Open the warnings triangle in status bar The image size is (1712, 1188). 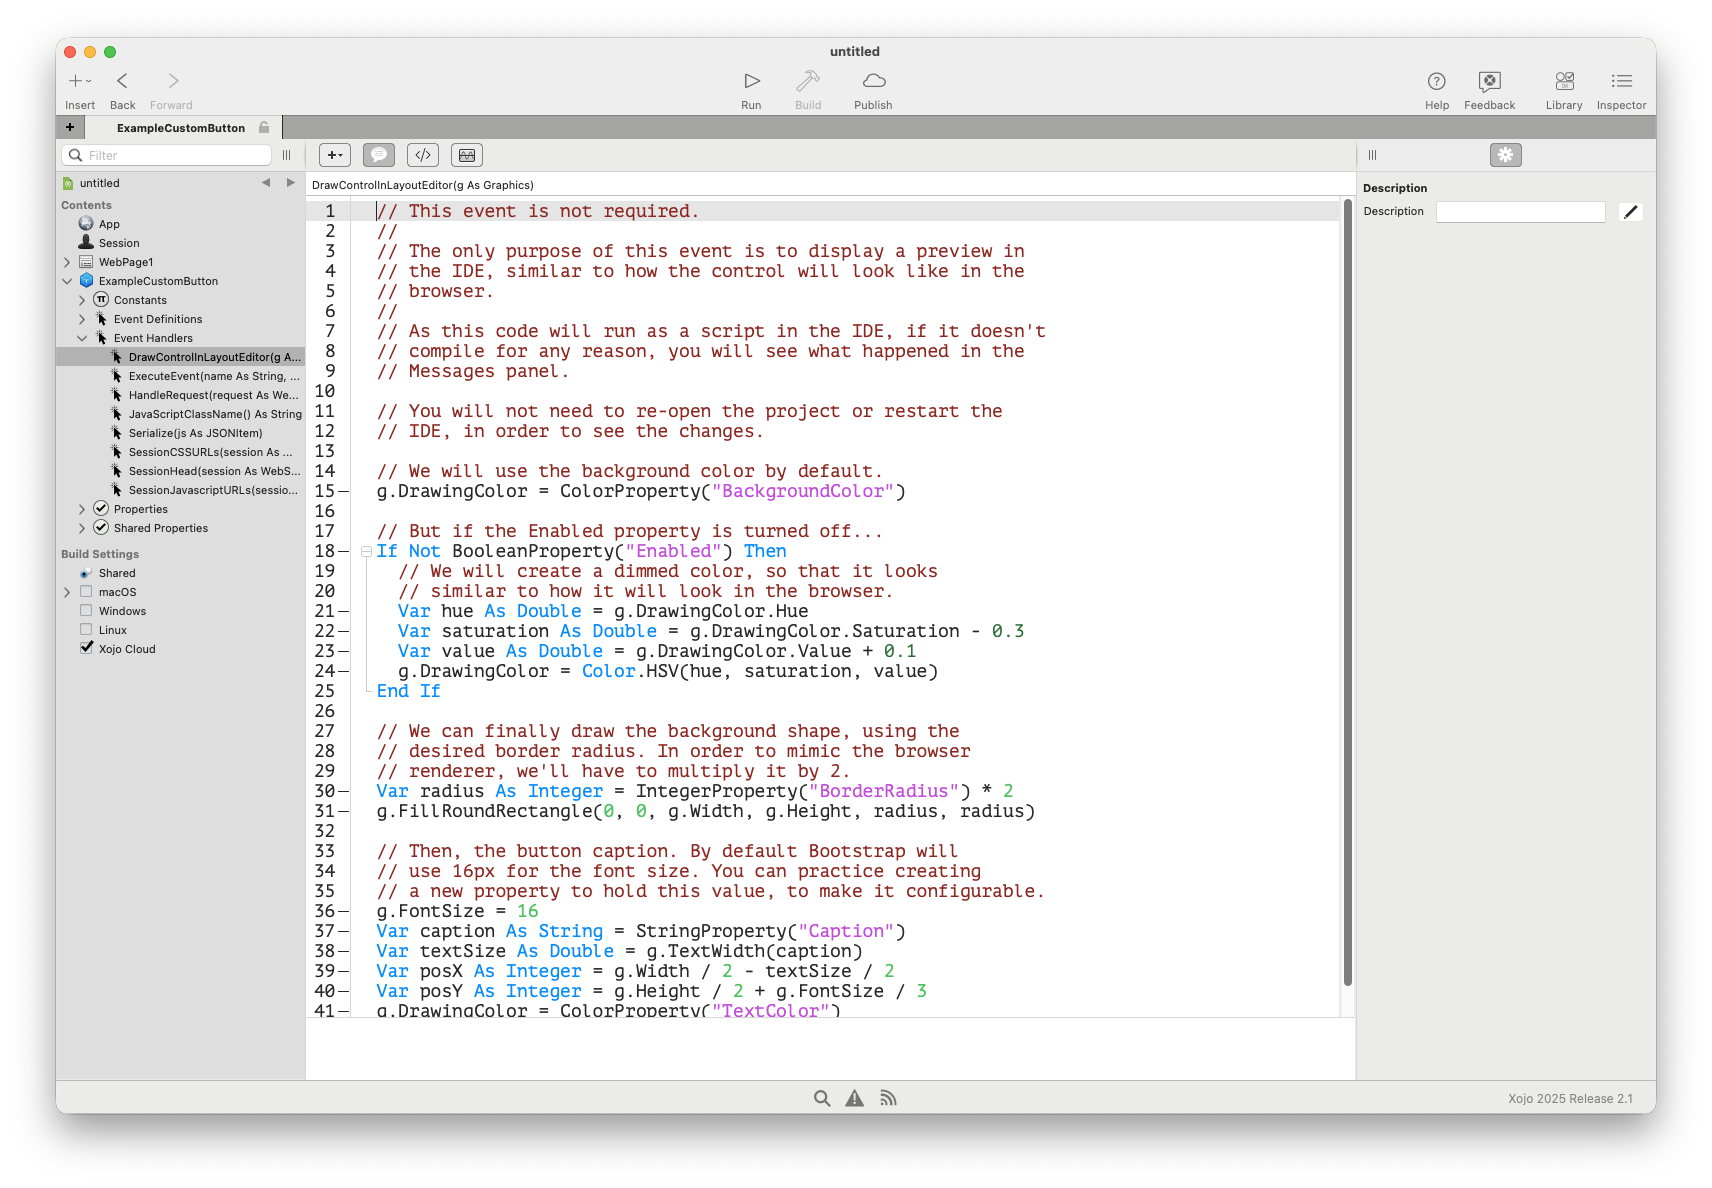tap(854, 1098)
